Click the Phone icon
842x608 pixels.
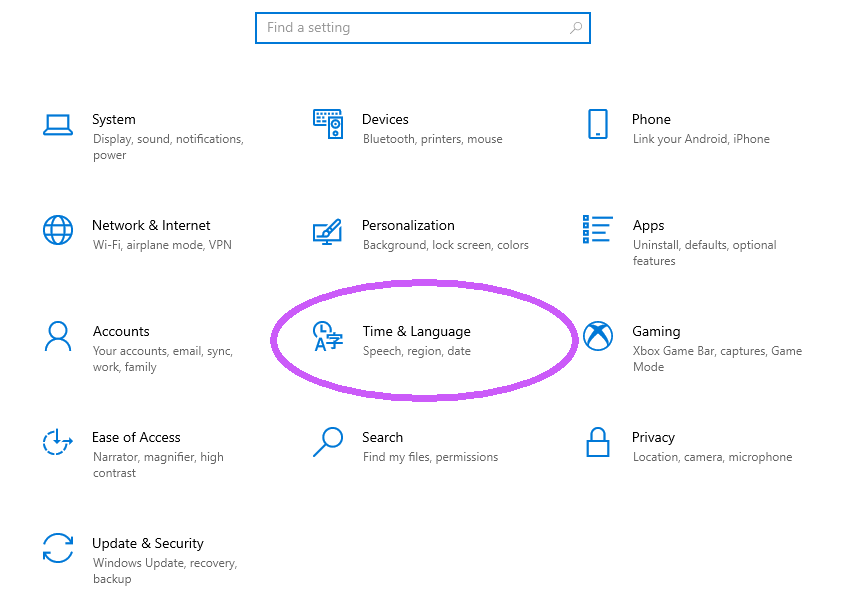[x=598, y=124]
